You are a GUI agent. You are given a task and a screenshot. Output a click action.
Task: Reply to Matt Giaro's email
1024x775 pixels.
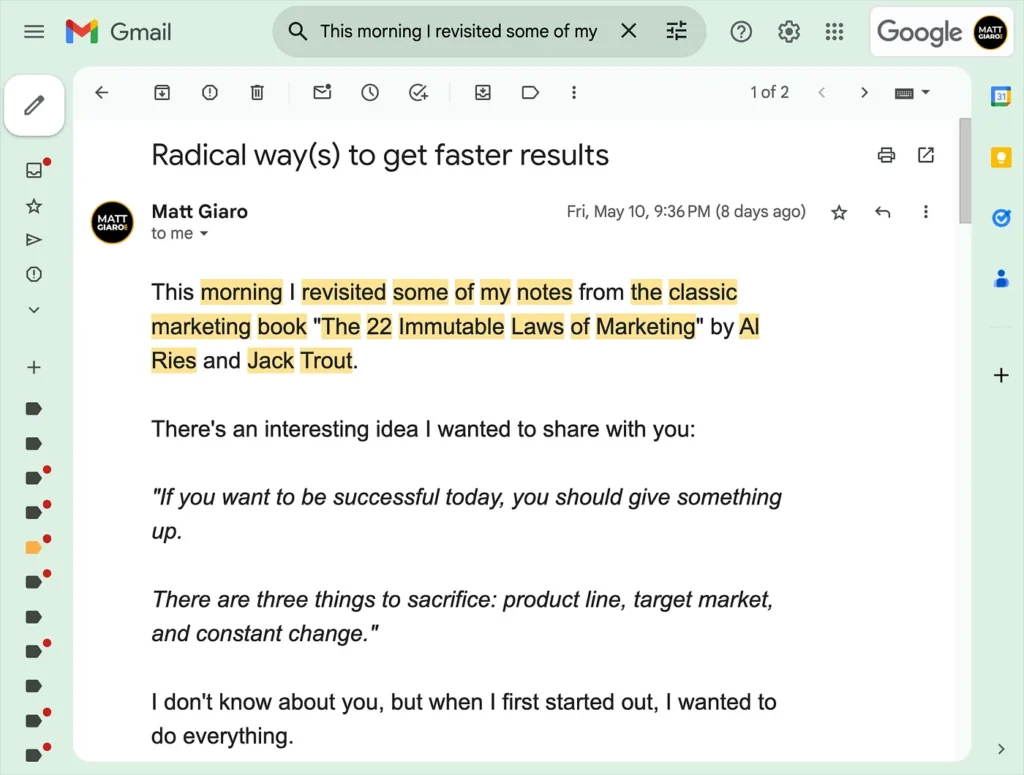pos(882,212)
